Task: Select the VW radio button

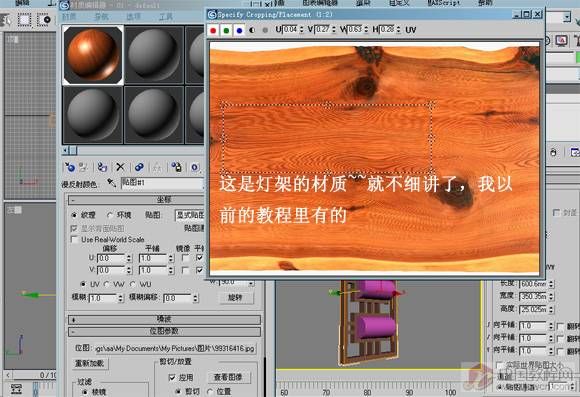Action: pos(107,284)
